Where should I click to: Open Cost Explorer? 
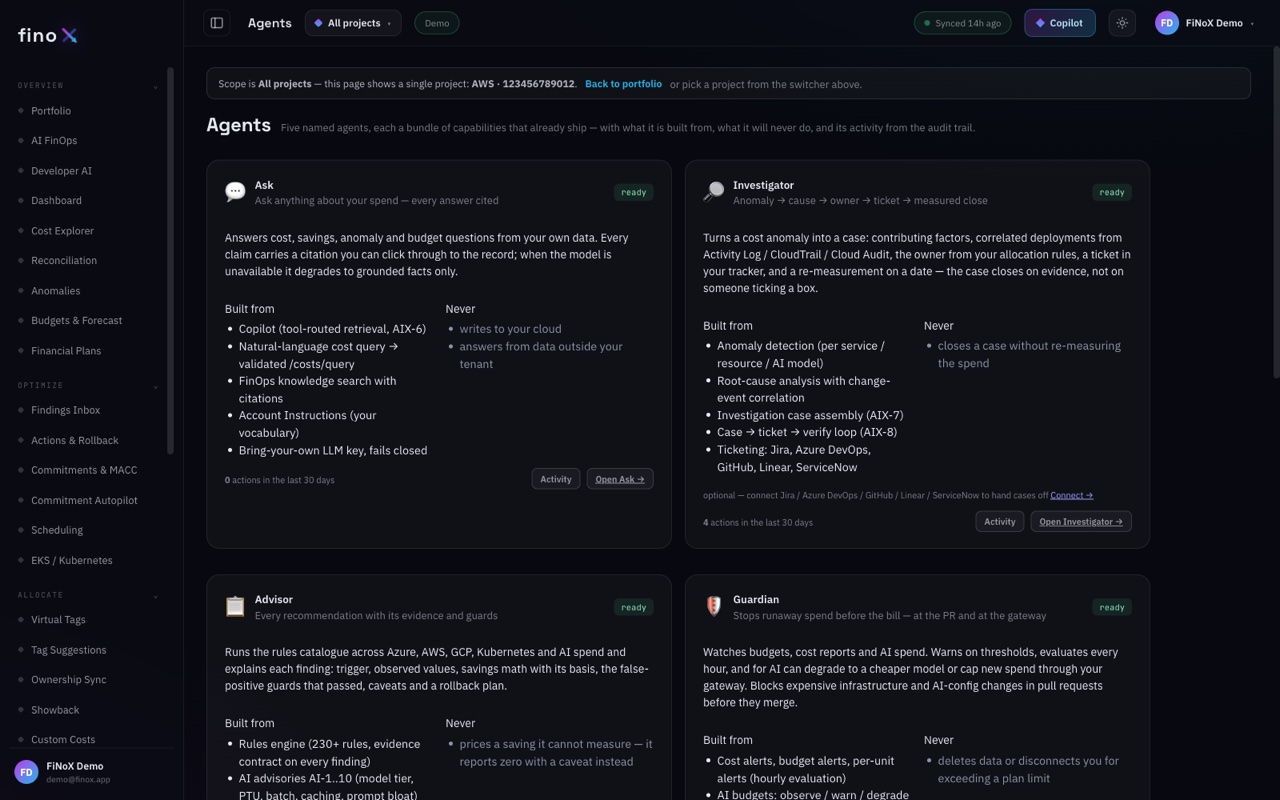62,231
